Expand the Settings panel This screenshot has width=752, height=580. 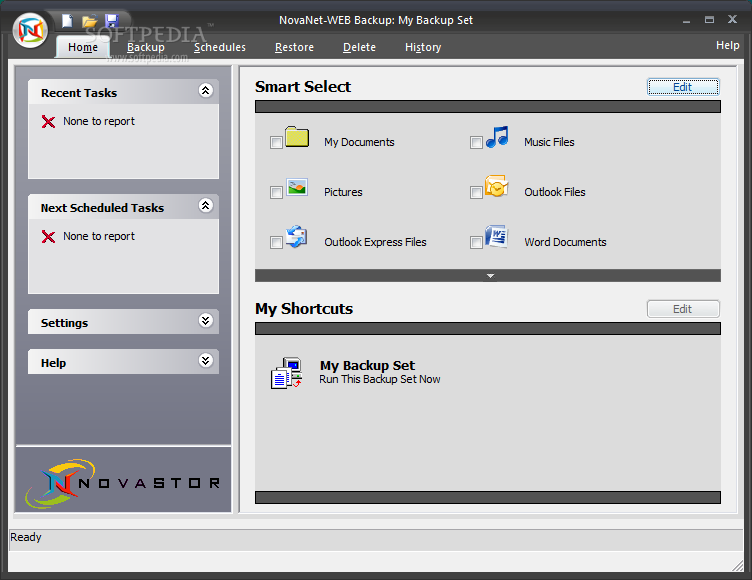(x=206, y=320)
